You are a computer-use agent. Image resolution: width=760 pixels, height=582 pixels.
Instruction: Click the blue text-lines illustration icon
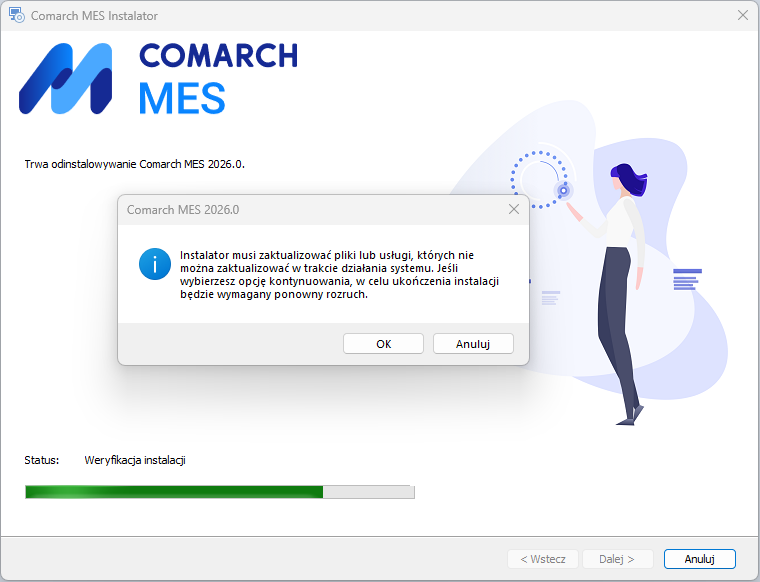[687, 279]
